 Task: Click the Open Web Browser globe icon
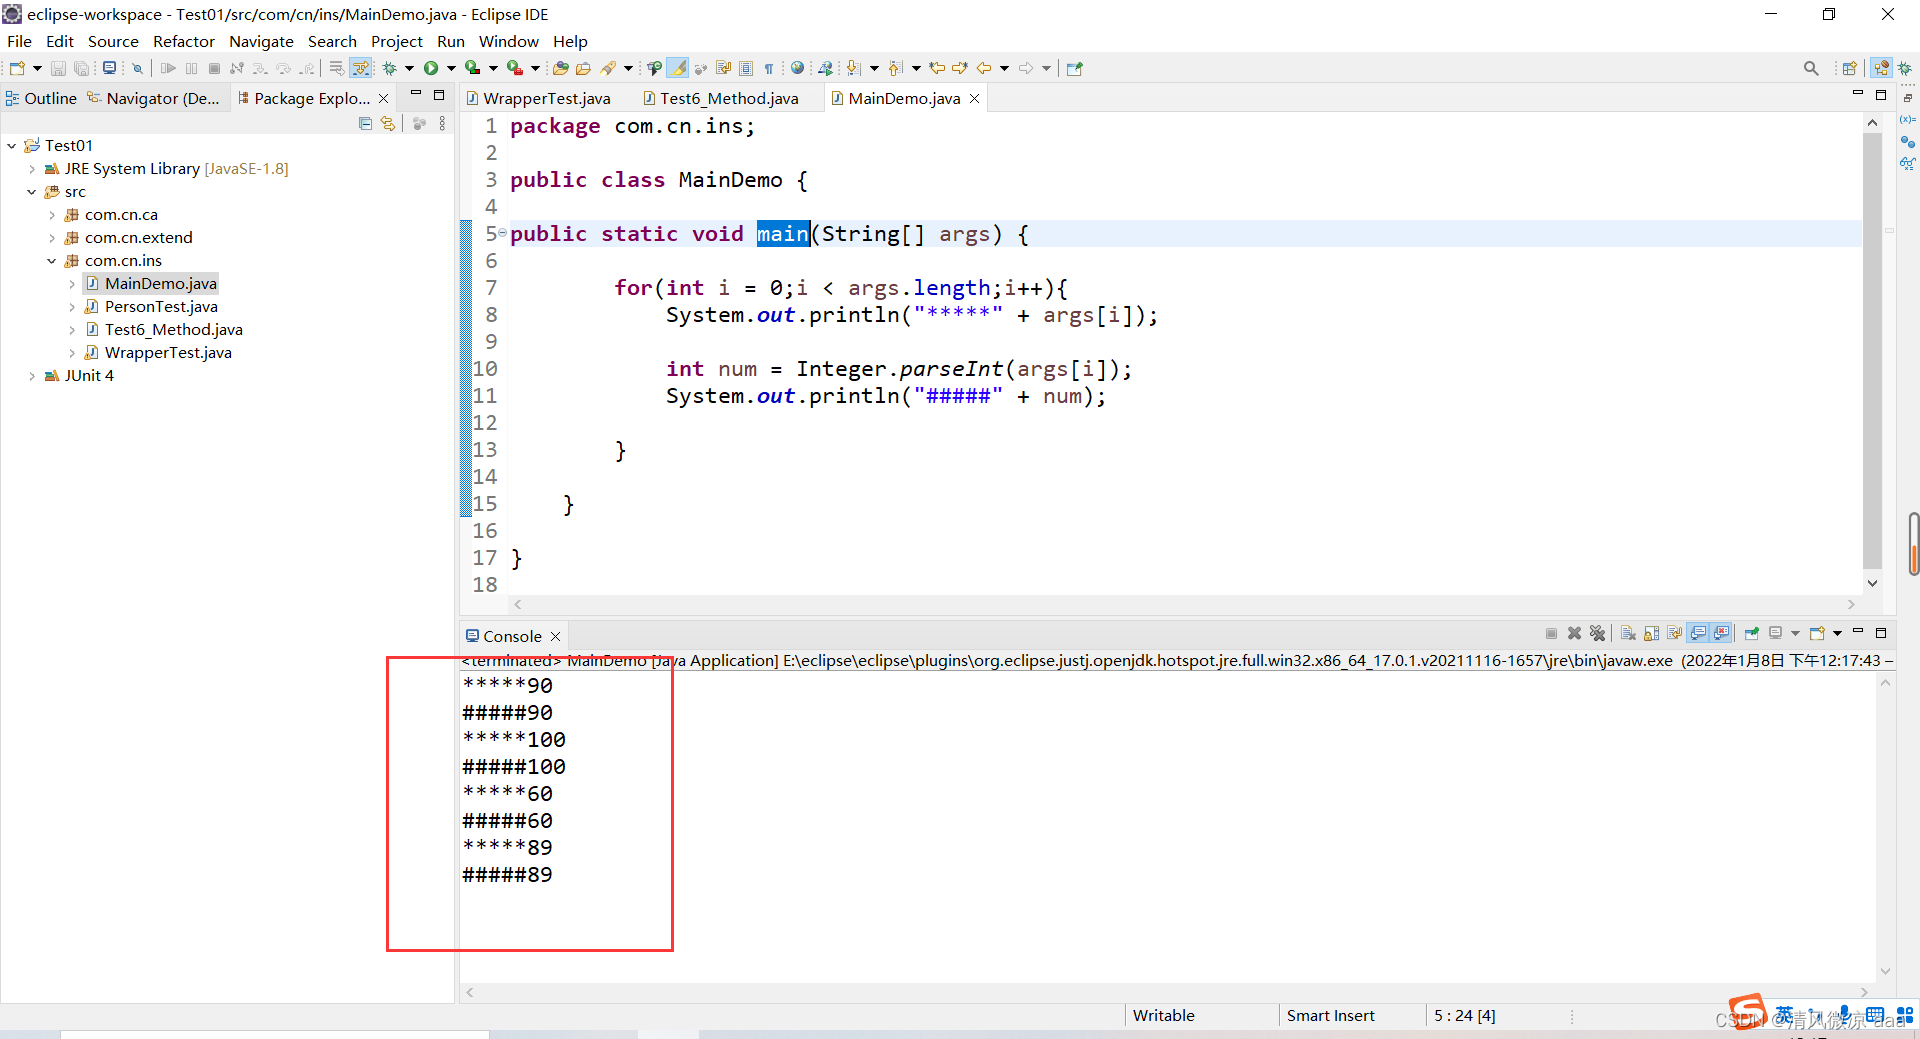797,68
